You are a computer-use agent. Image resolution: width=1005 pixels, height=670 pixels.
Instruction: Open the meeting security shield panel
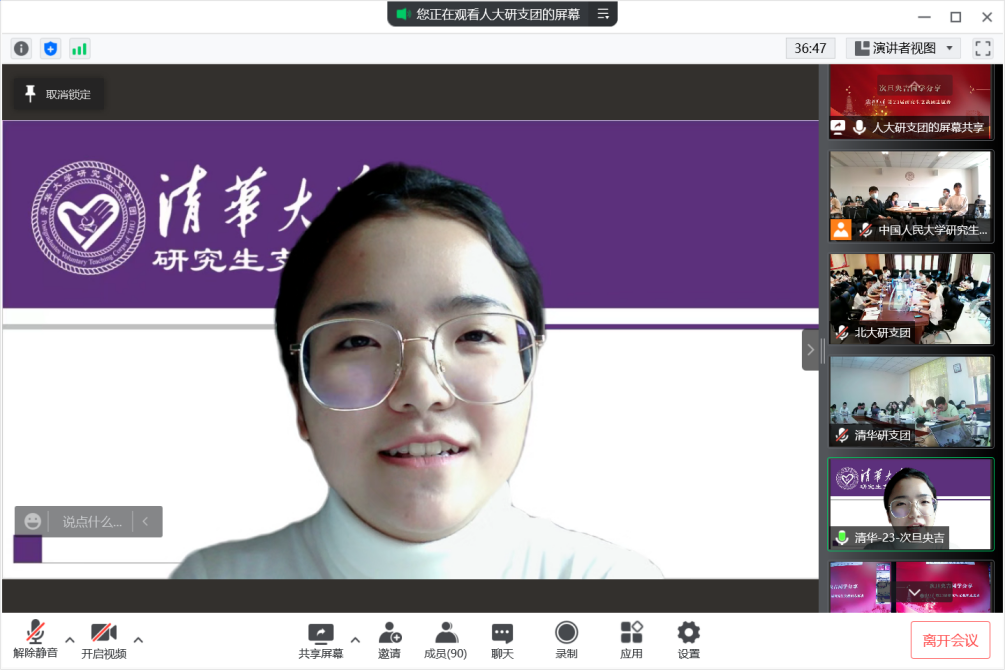click(50, 47)
